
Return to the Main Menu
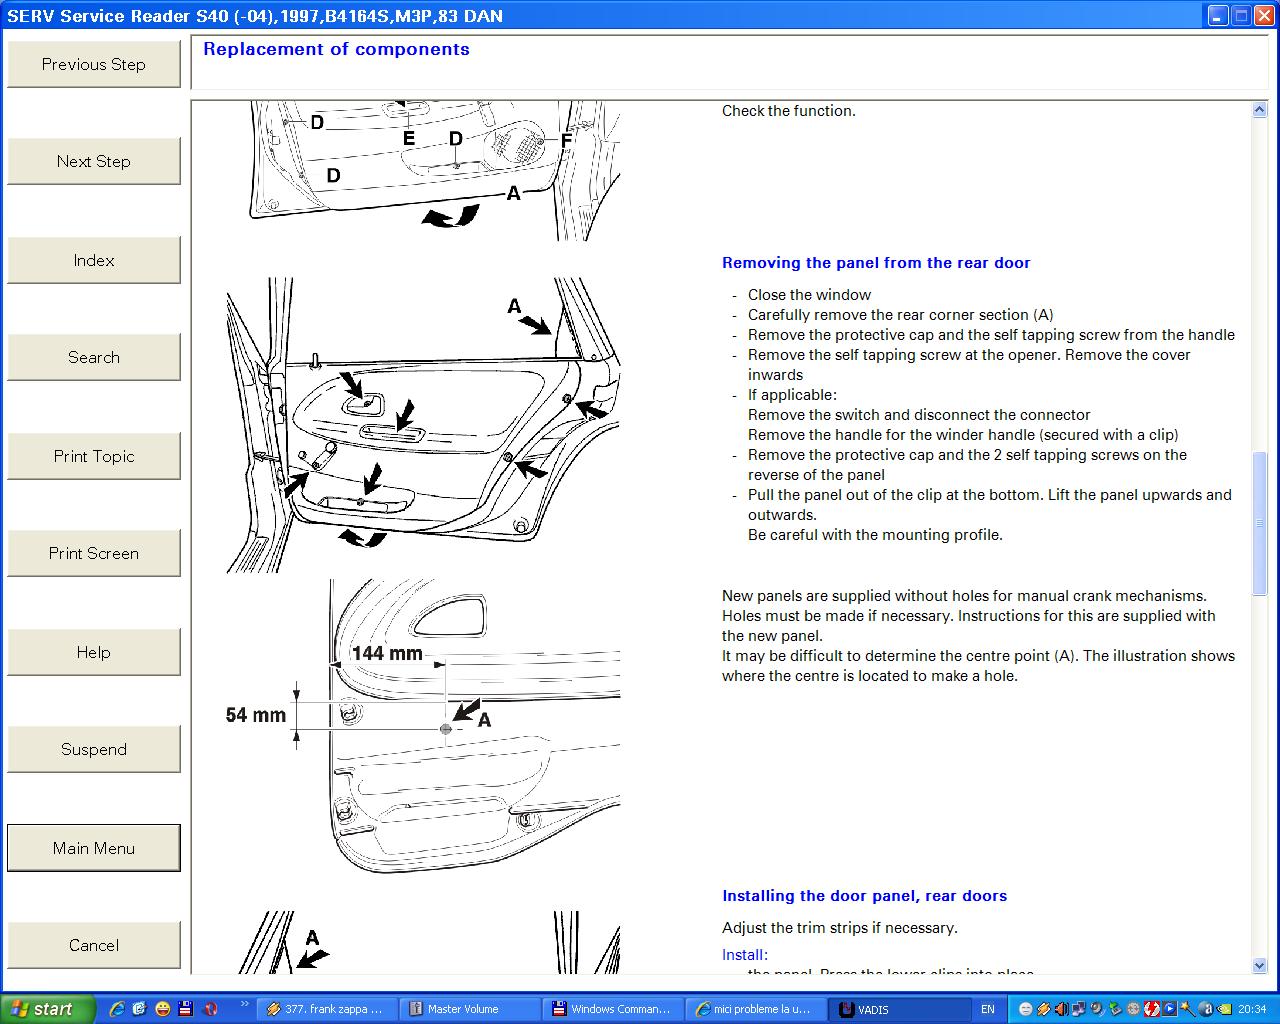94,848
